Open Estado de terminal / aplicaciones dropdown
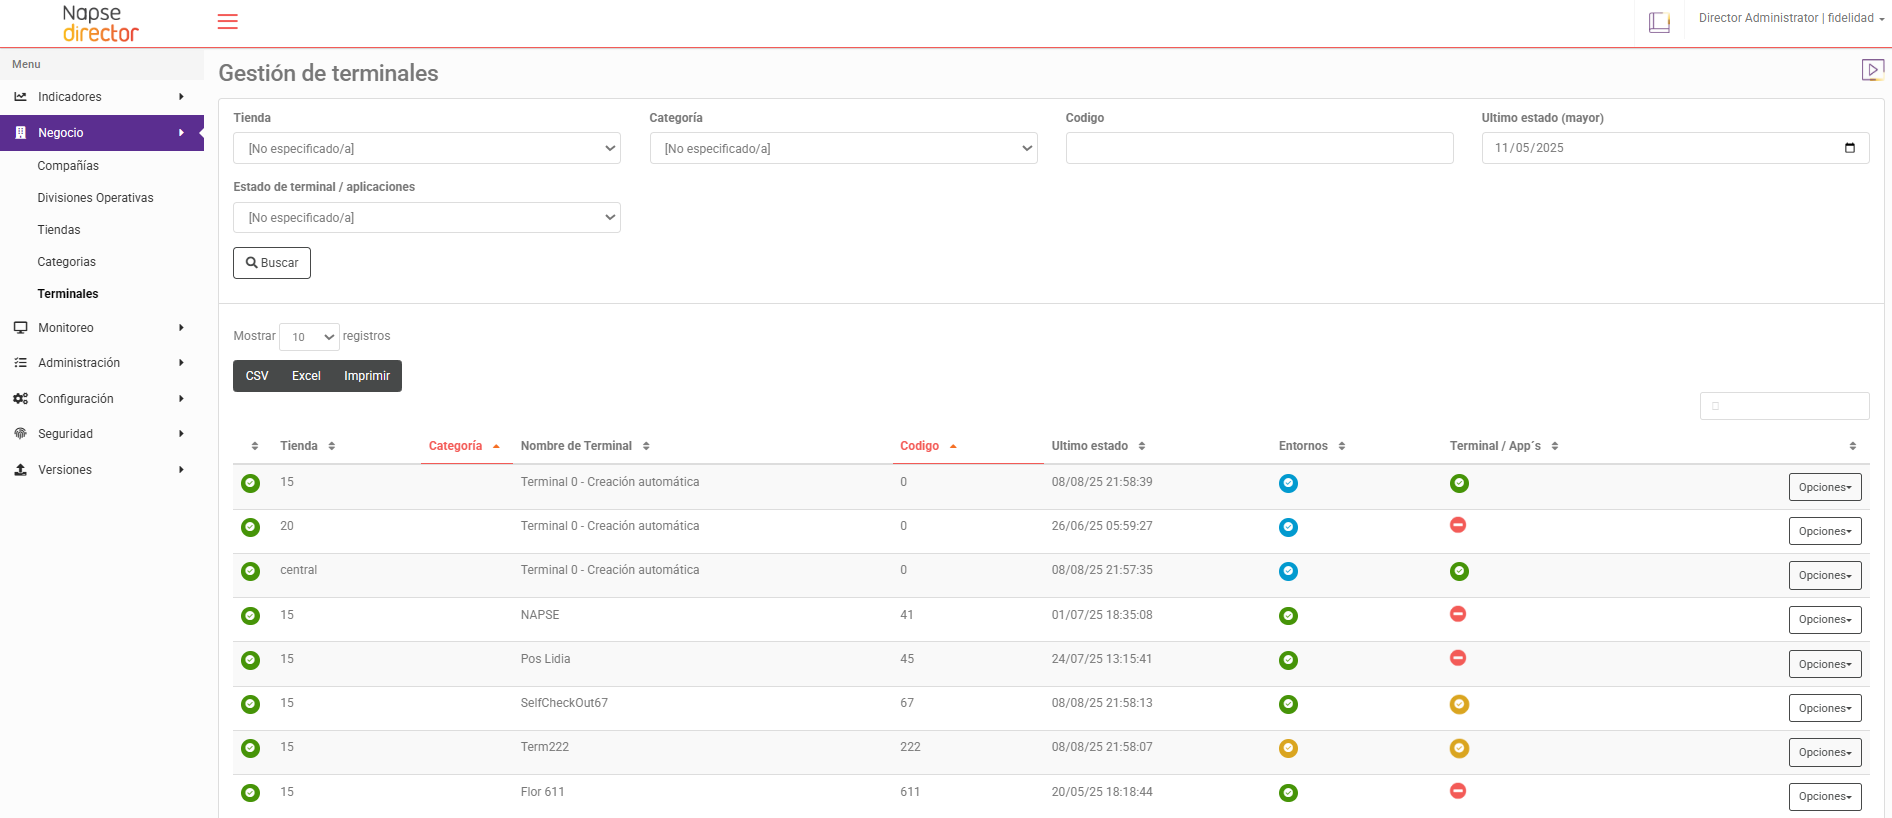1892x818 pixels. 427,217
